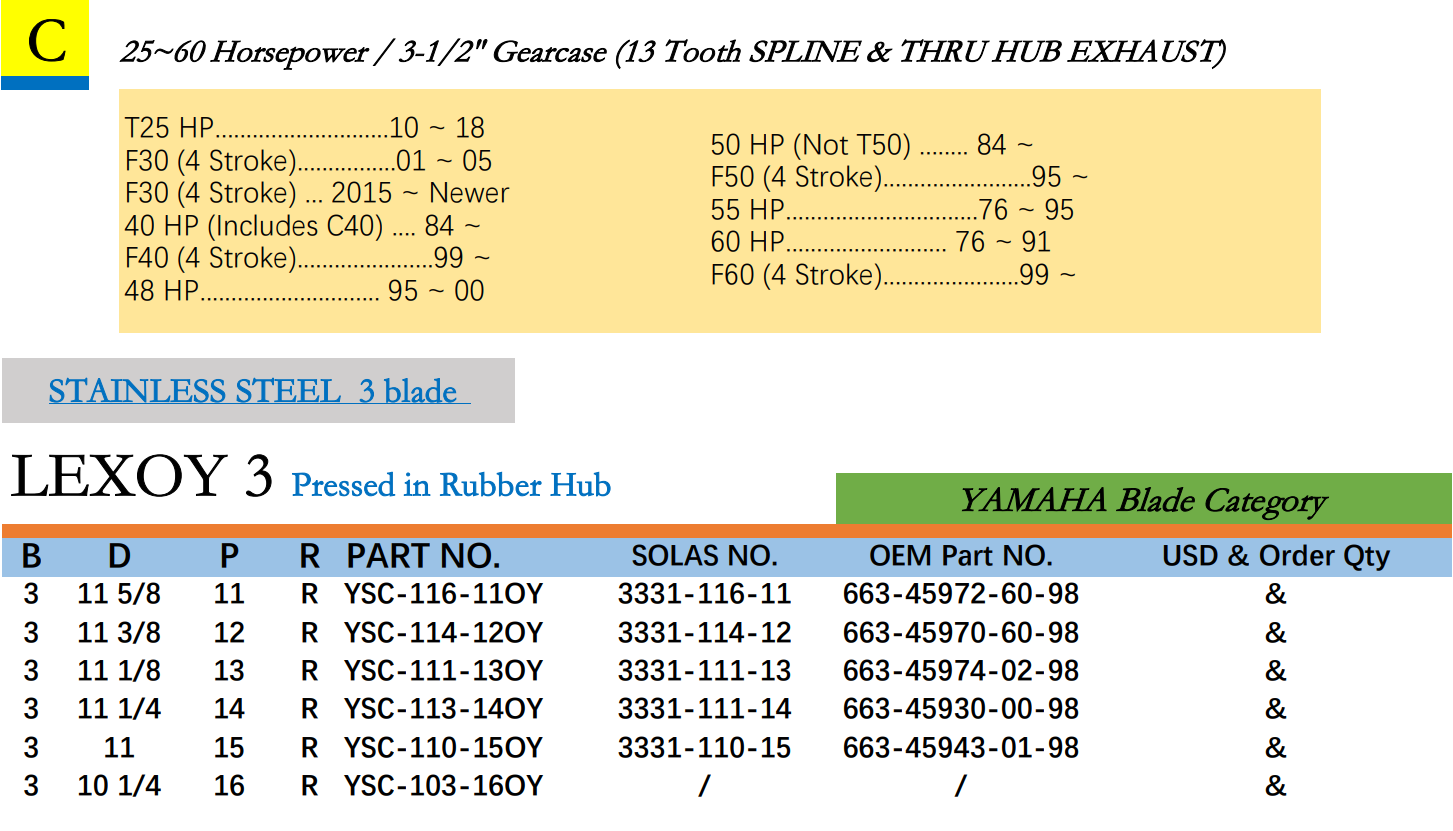Click the 11 1/4 diameter cell
The width and height of the screenshot is (1453, 831).
(x=119, y=709)
